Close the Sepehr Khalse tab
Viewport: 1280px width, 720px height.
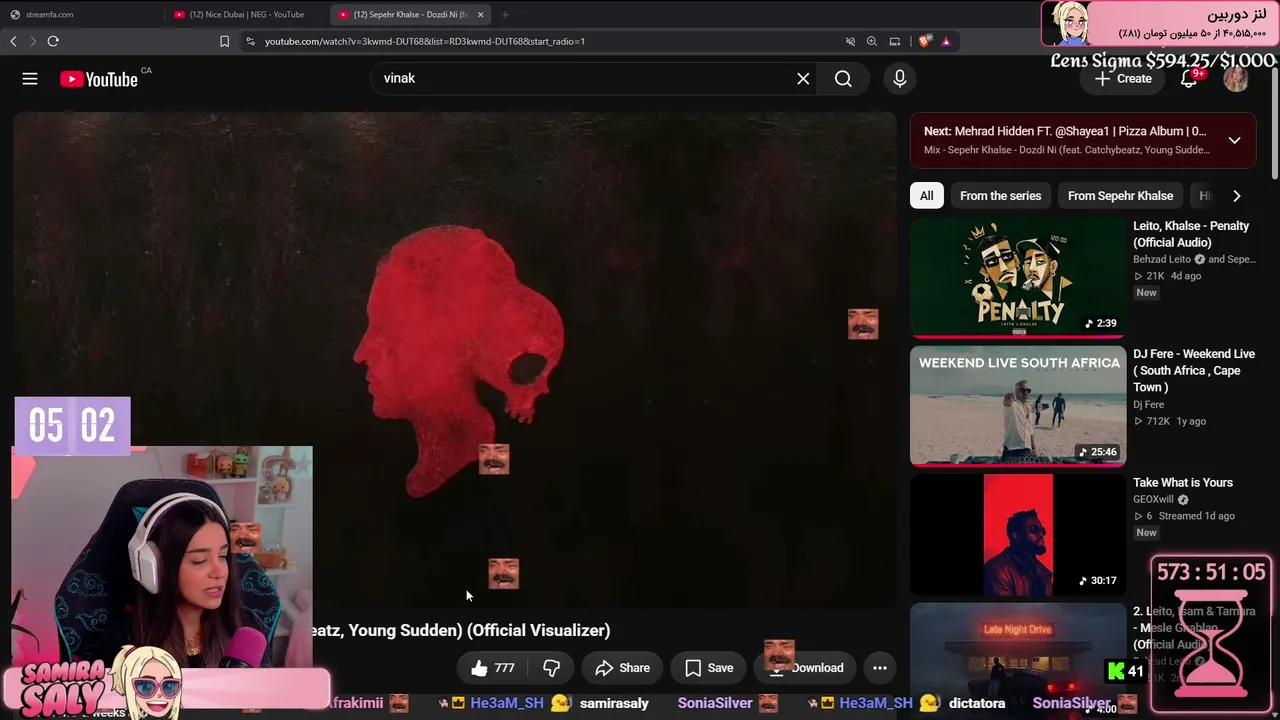(x=481, y=14)
